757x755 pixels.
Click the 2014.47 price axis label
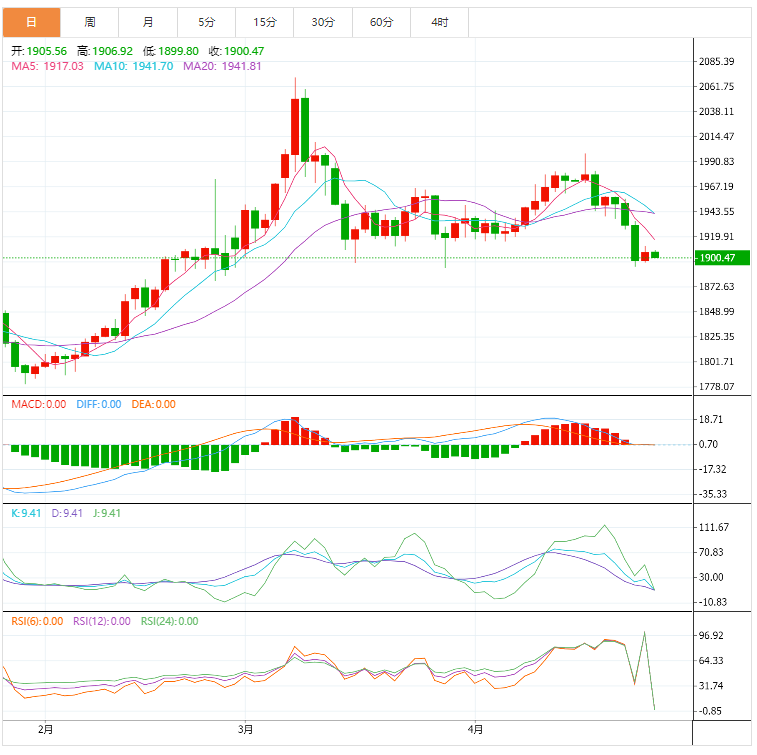coord(716,137)
